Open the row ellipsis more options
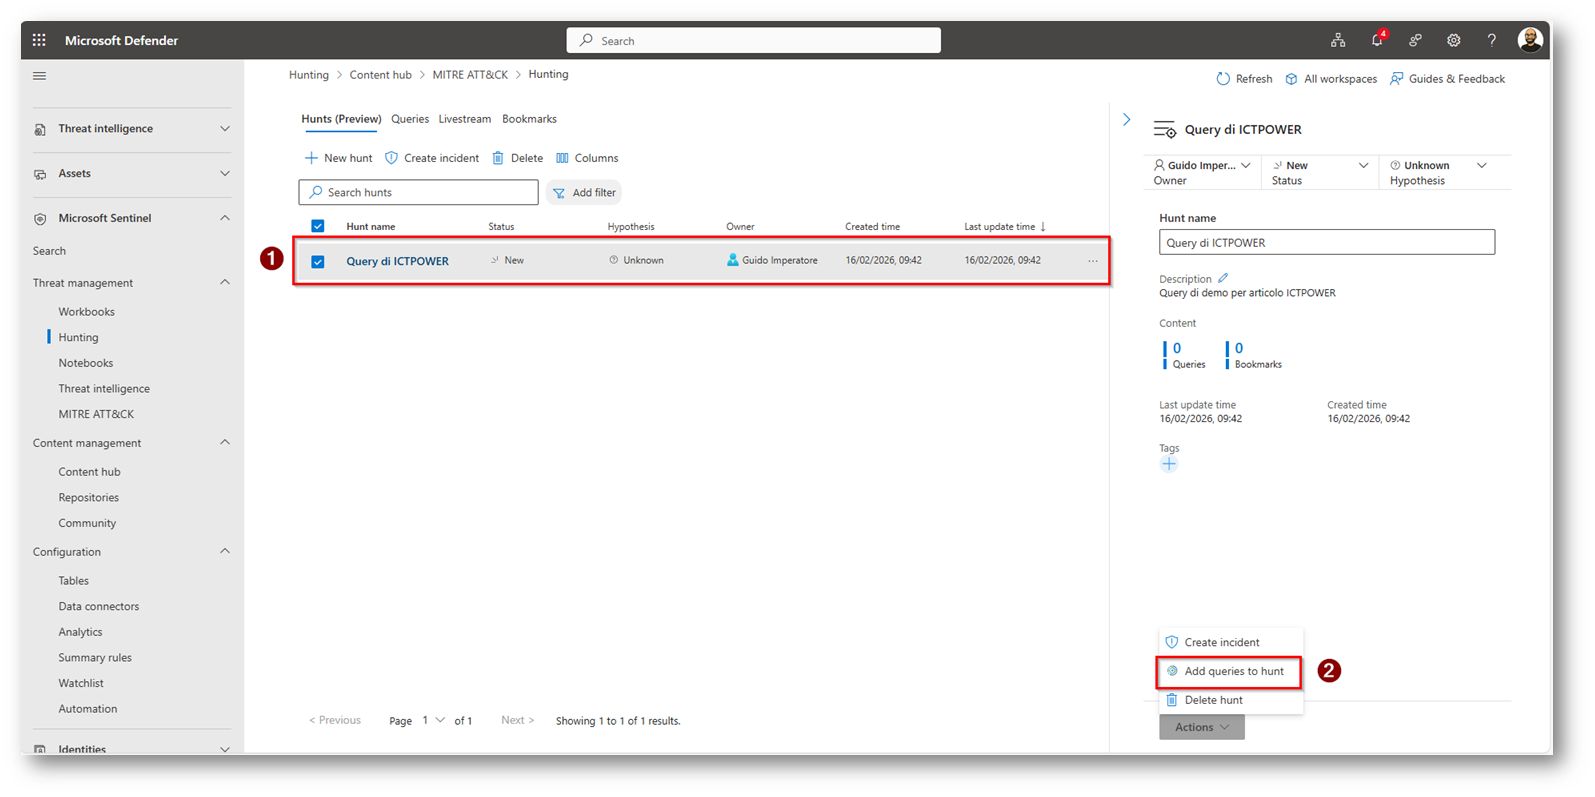 (1093, 261)
